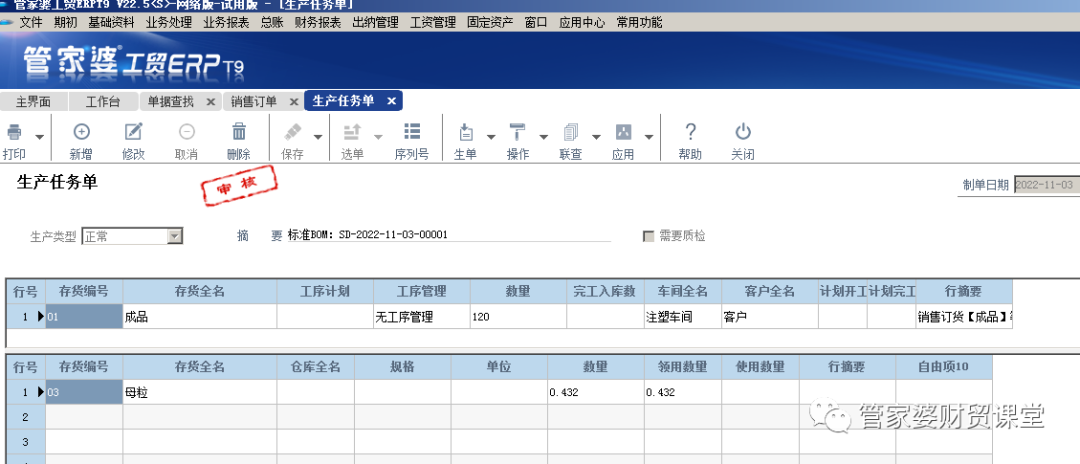Toggle the 需要质检 checkbox
The width and height of the screenshot is (1080, 464).
coord(648,236)
